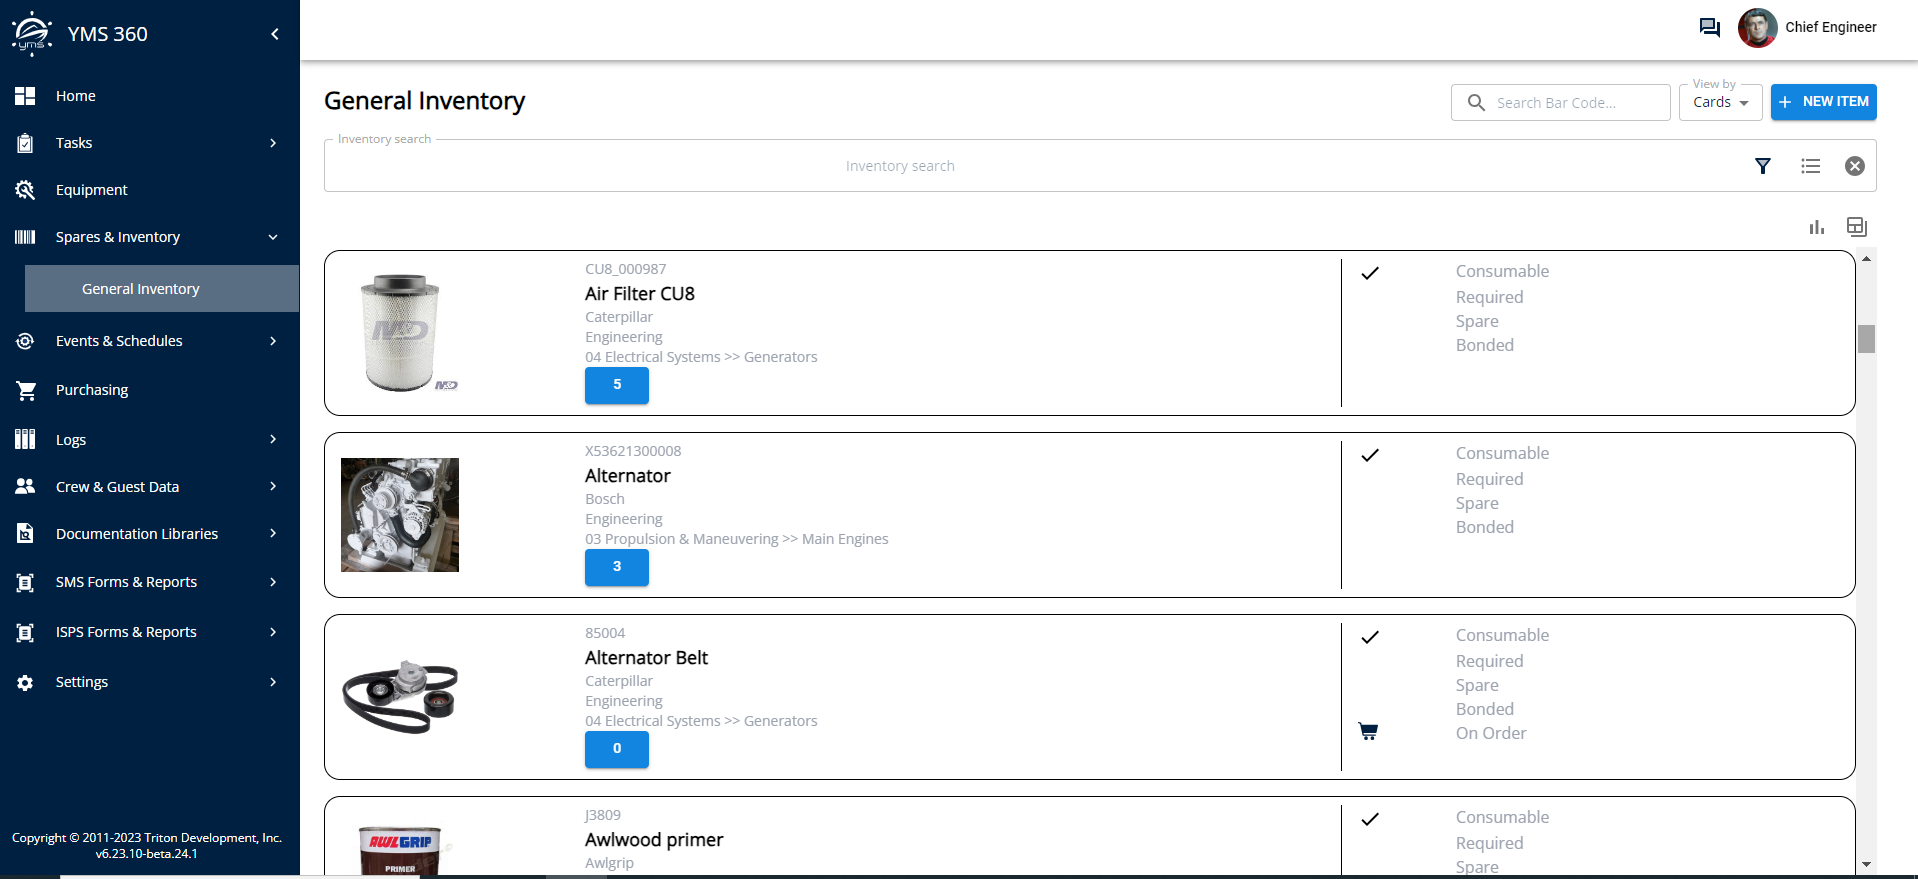Viewport: 1918px width, 879px height.
Task: Toggle the Consumable checkmark on Alternator Belt card
Action: (1370, 636)
